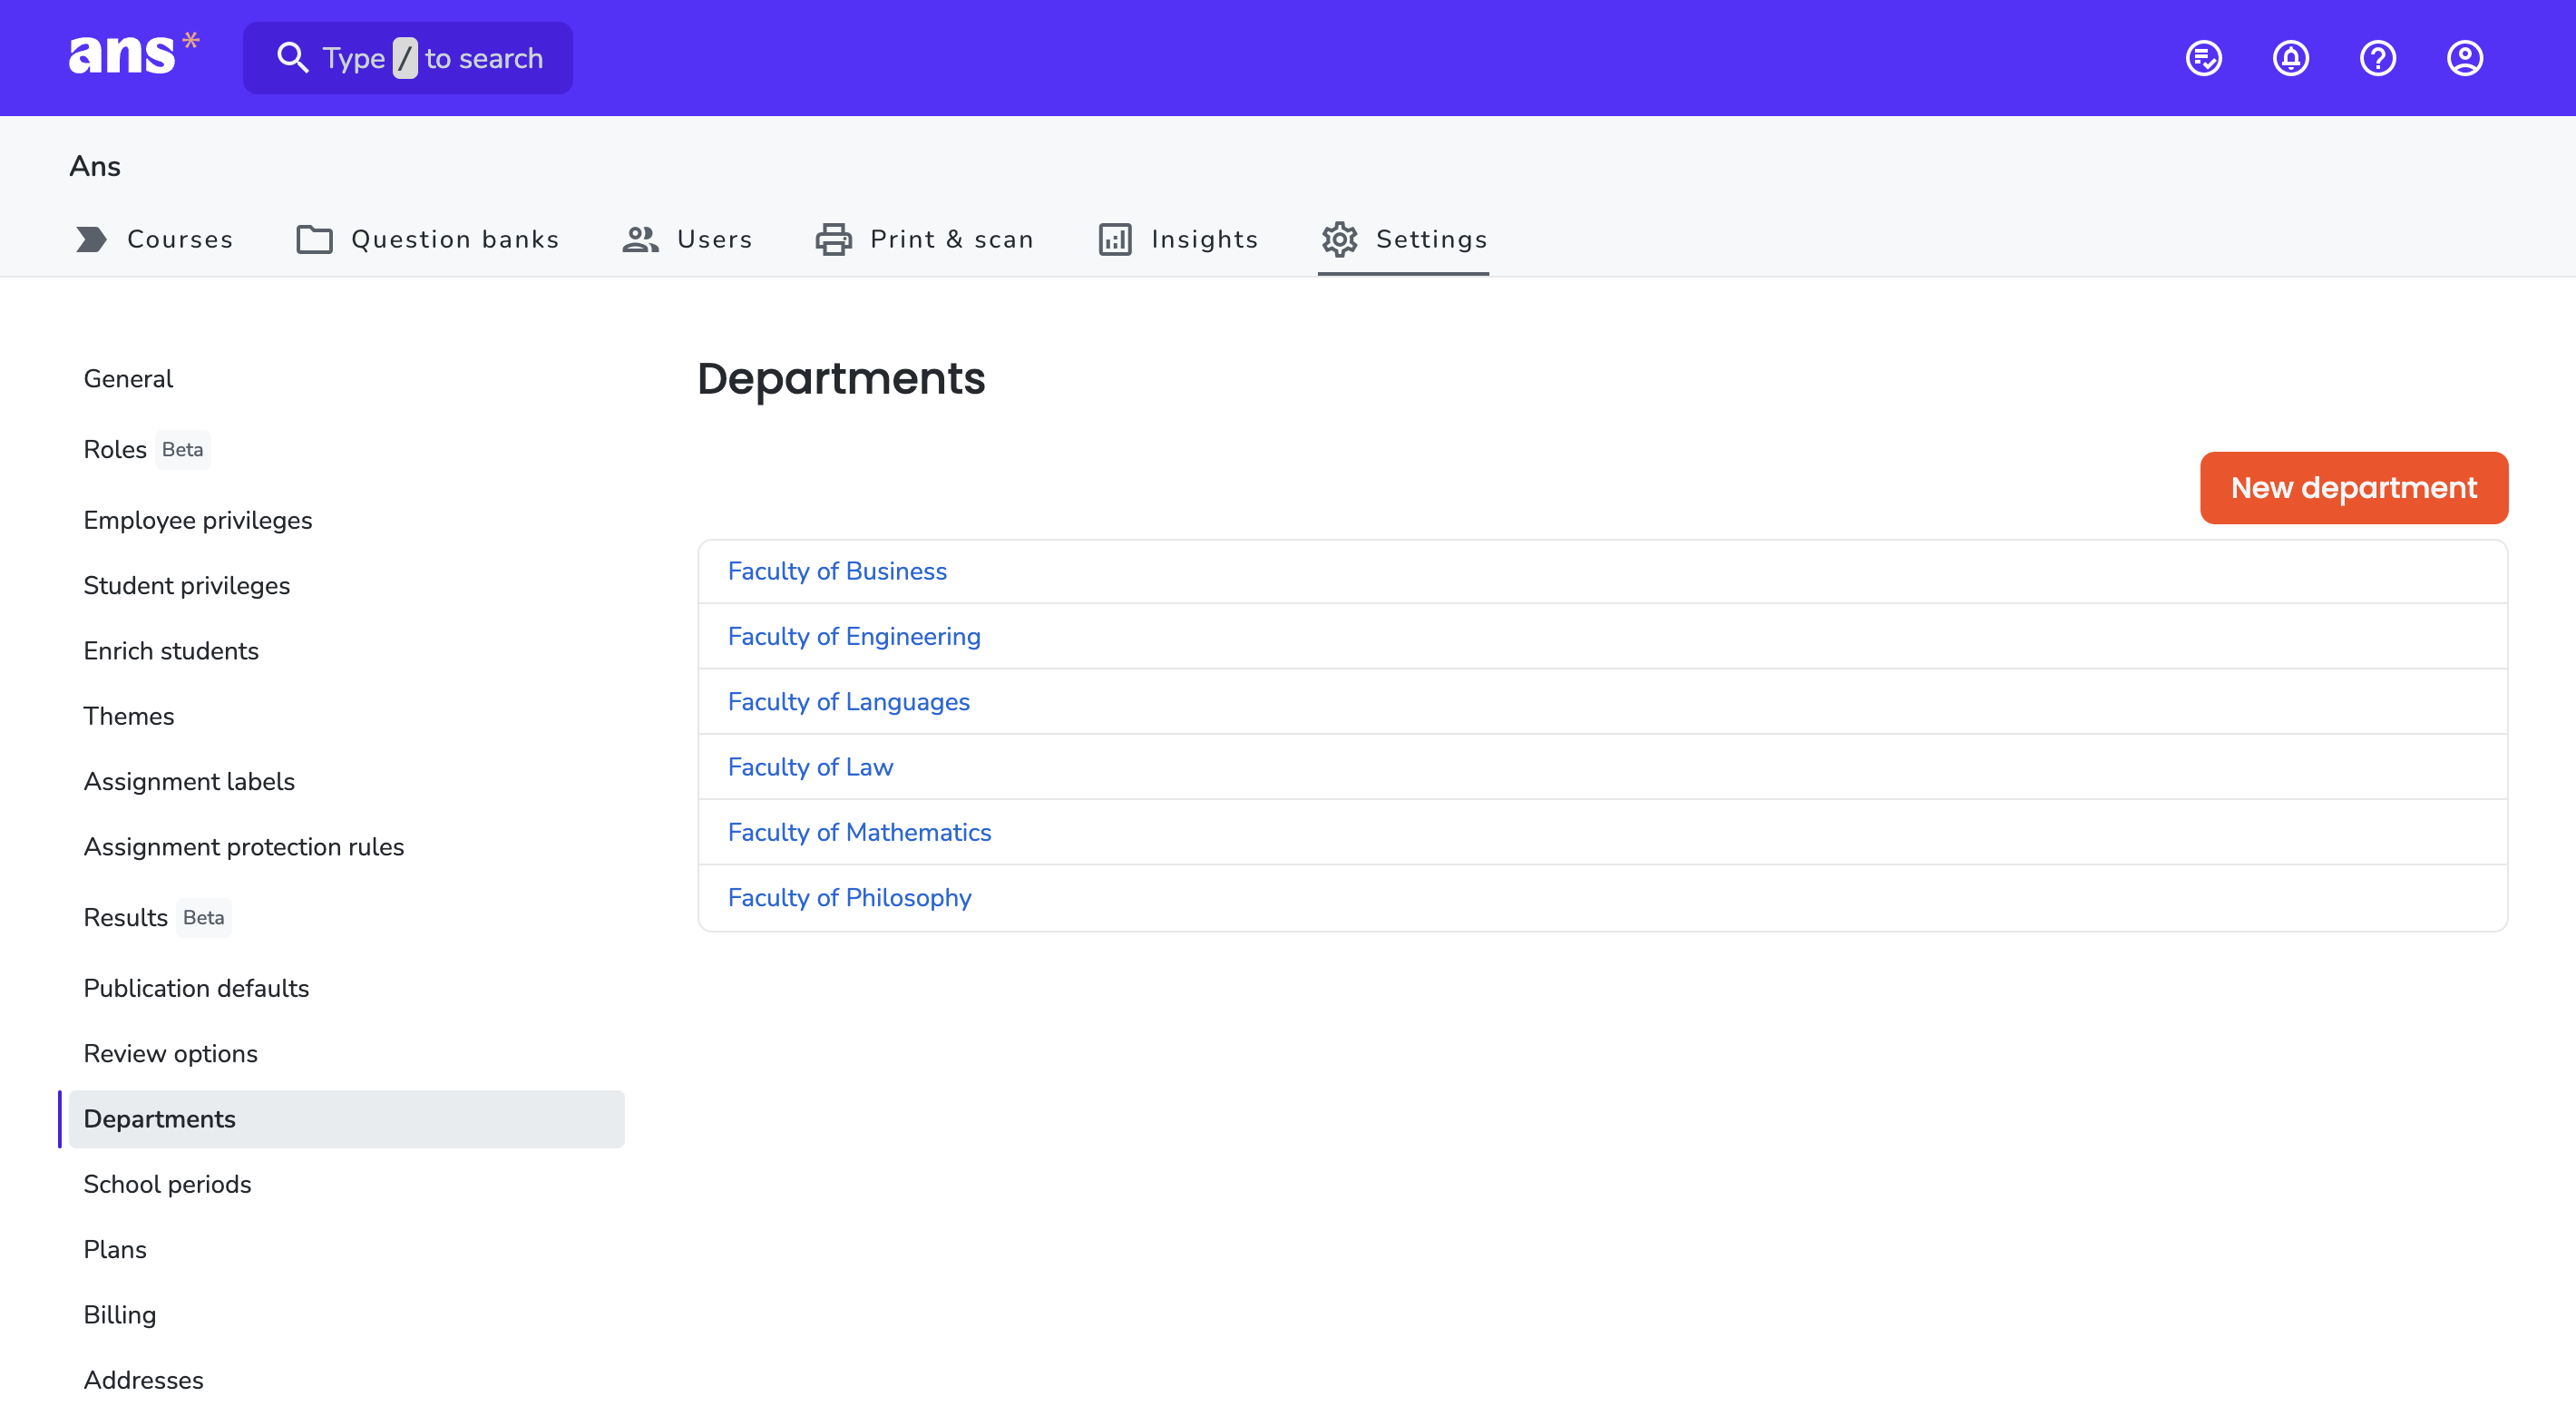
Task: Switch to the Settings tab
Action: click(x=1404, y=239)
